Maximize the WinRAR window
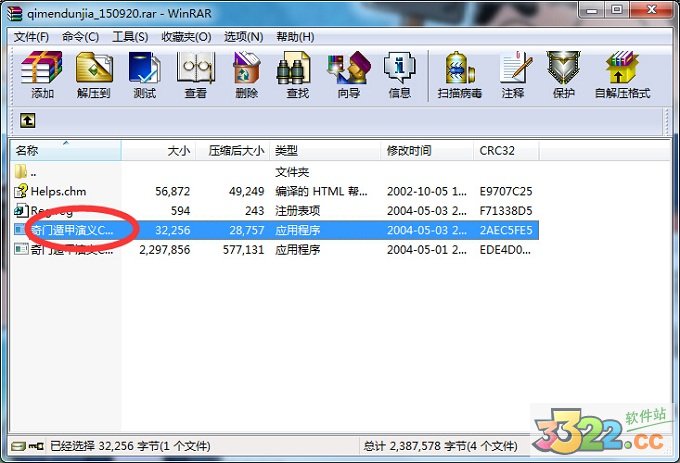 (617, 10)
